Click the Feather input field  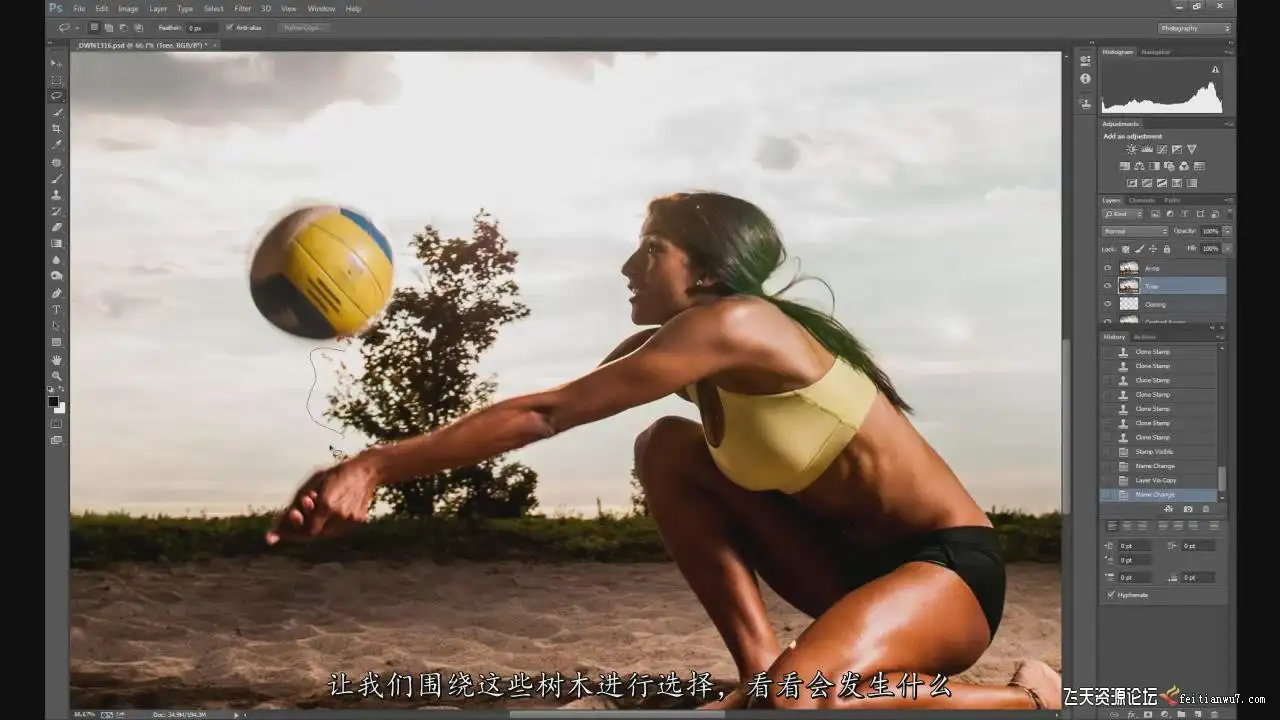click(202, 28)
